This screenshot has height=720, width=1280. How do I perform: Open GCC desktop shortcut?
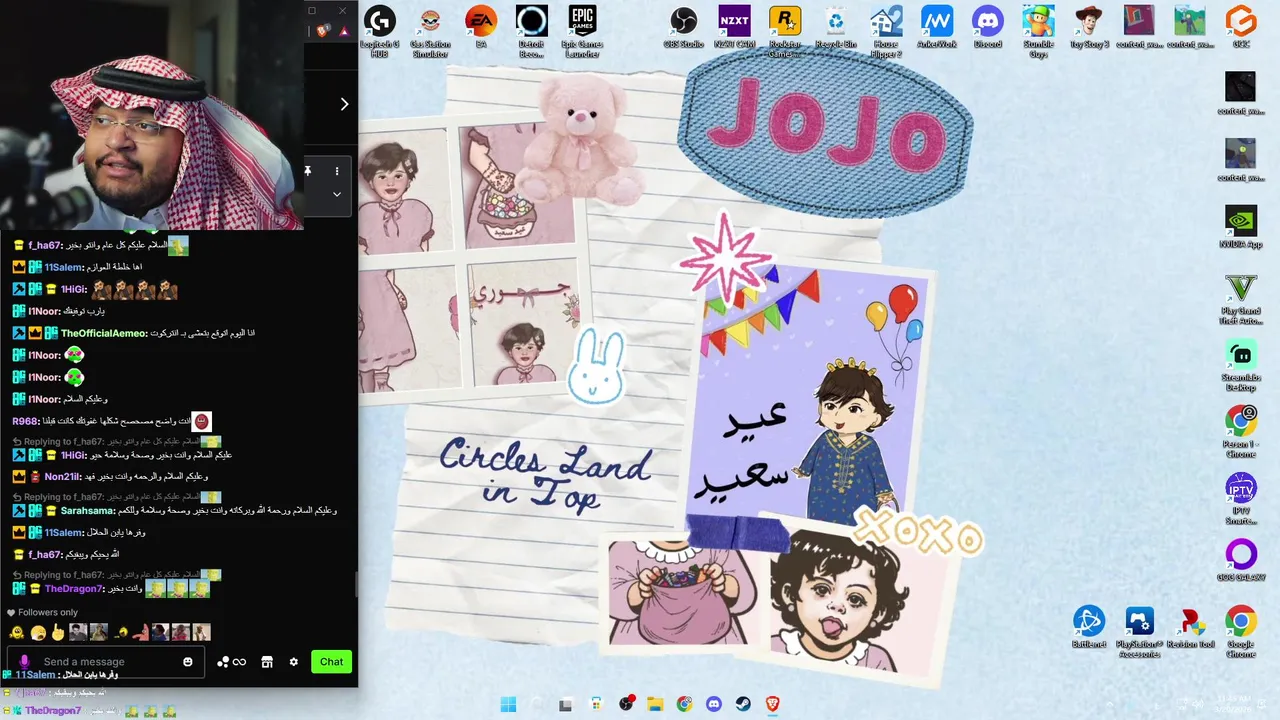pos(1240,28)
